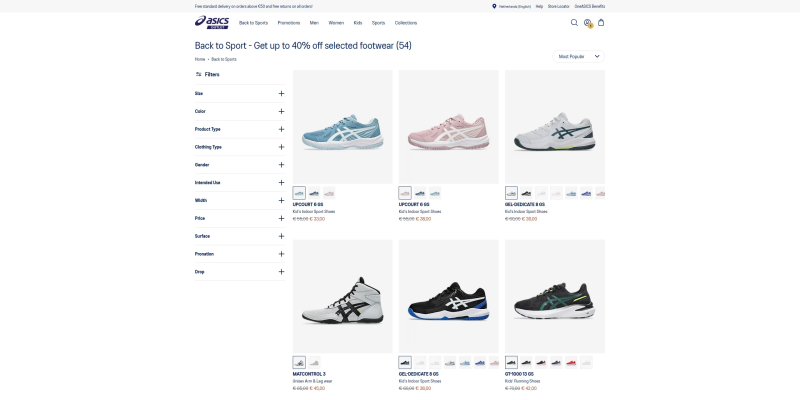Click the Back to Sports breadcrumb
The width and height of the screenshot is (800, 400).
[224, 59]
